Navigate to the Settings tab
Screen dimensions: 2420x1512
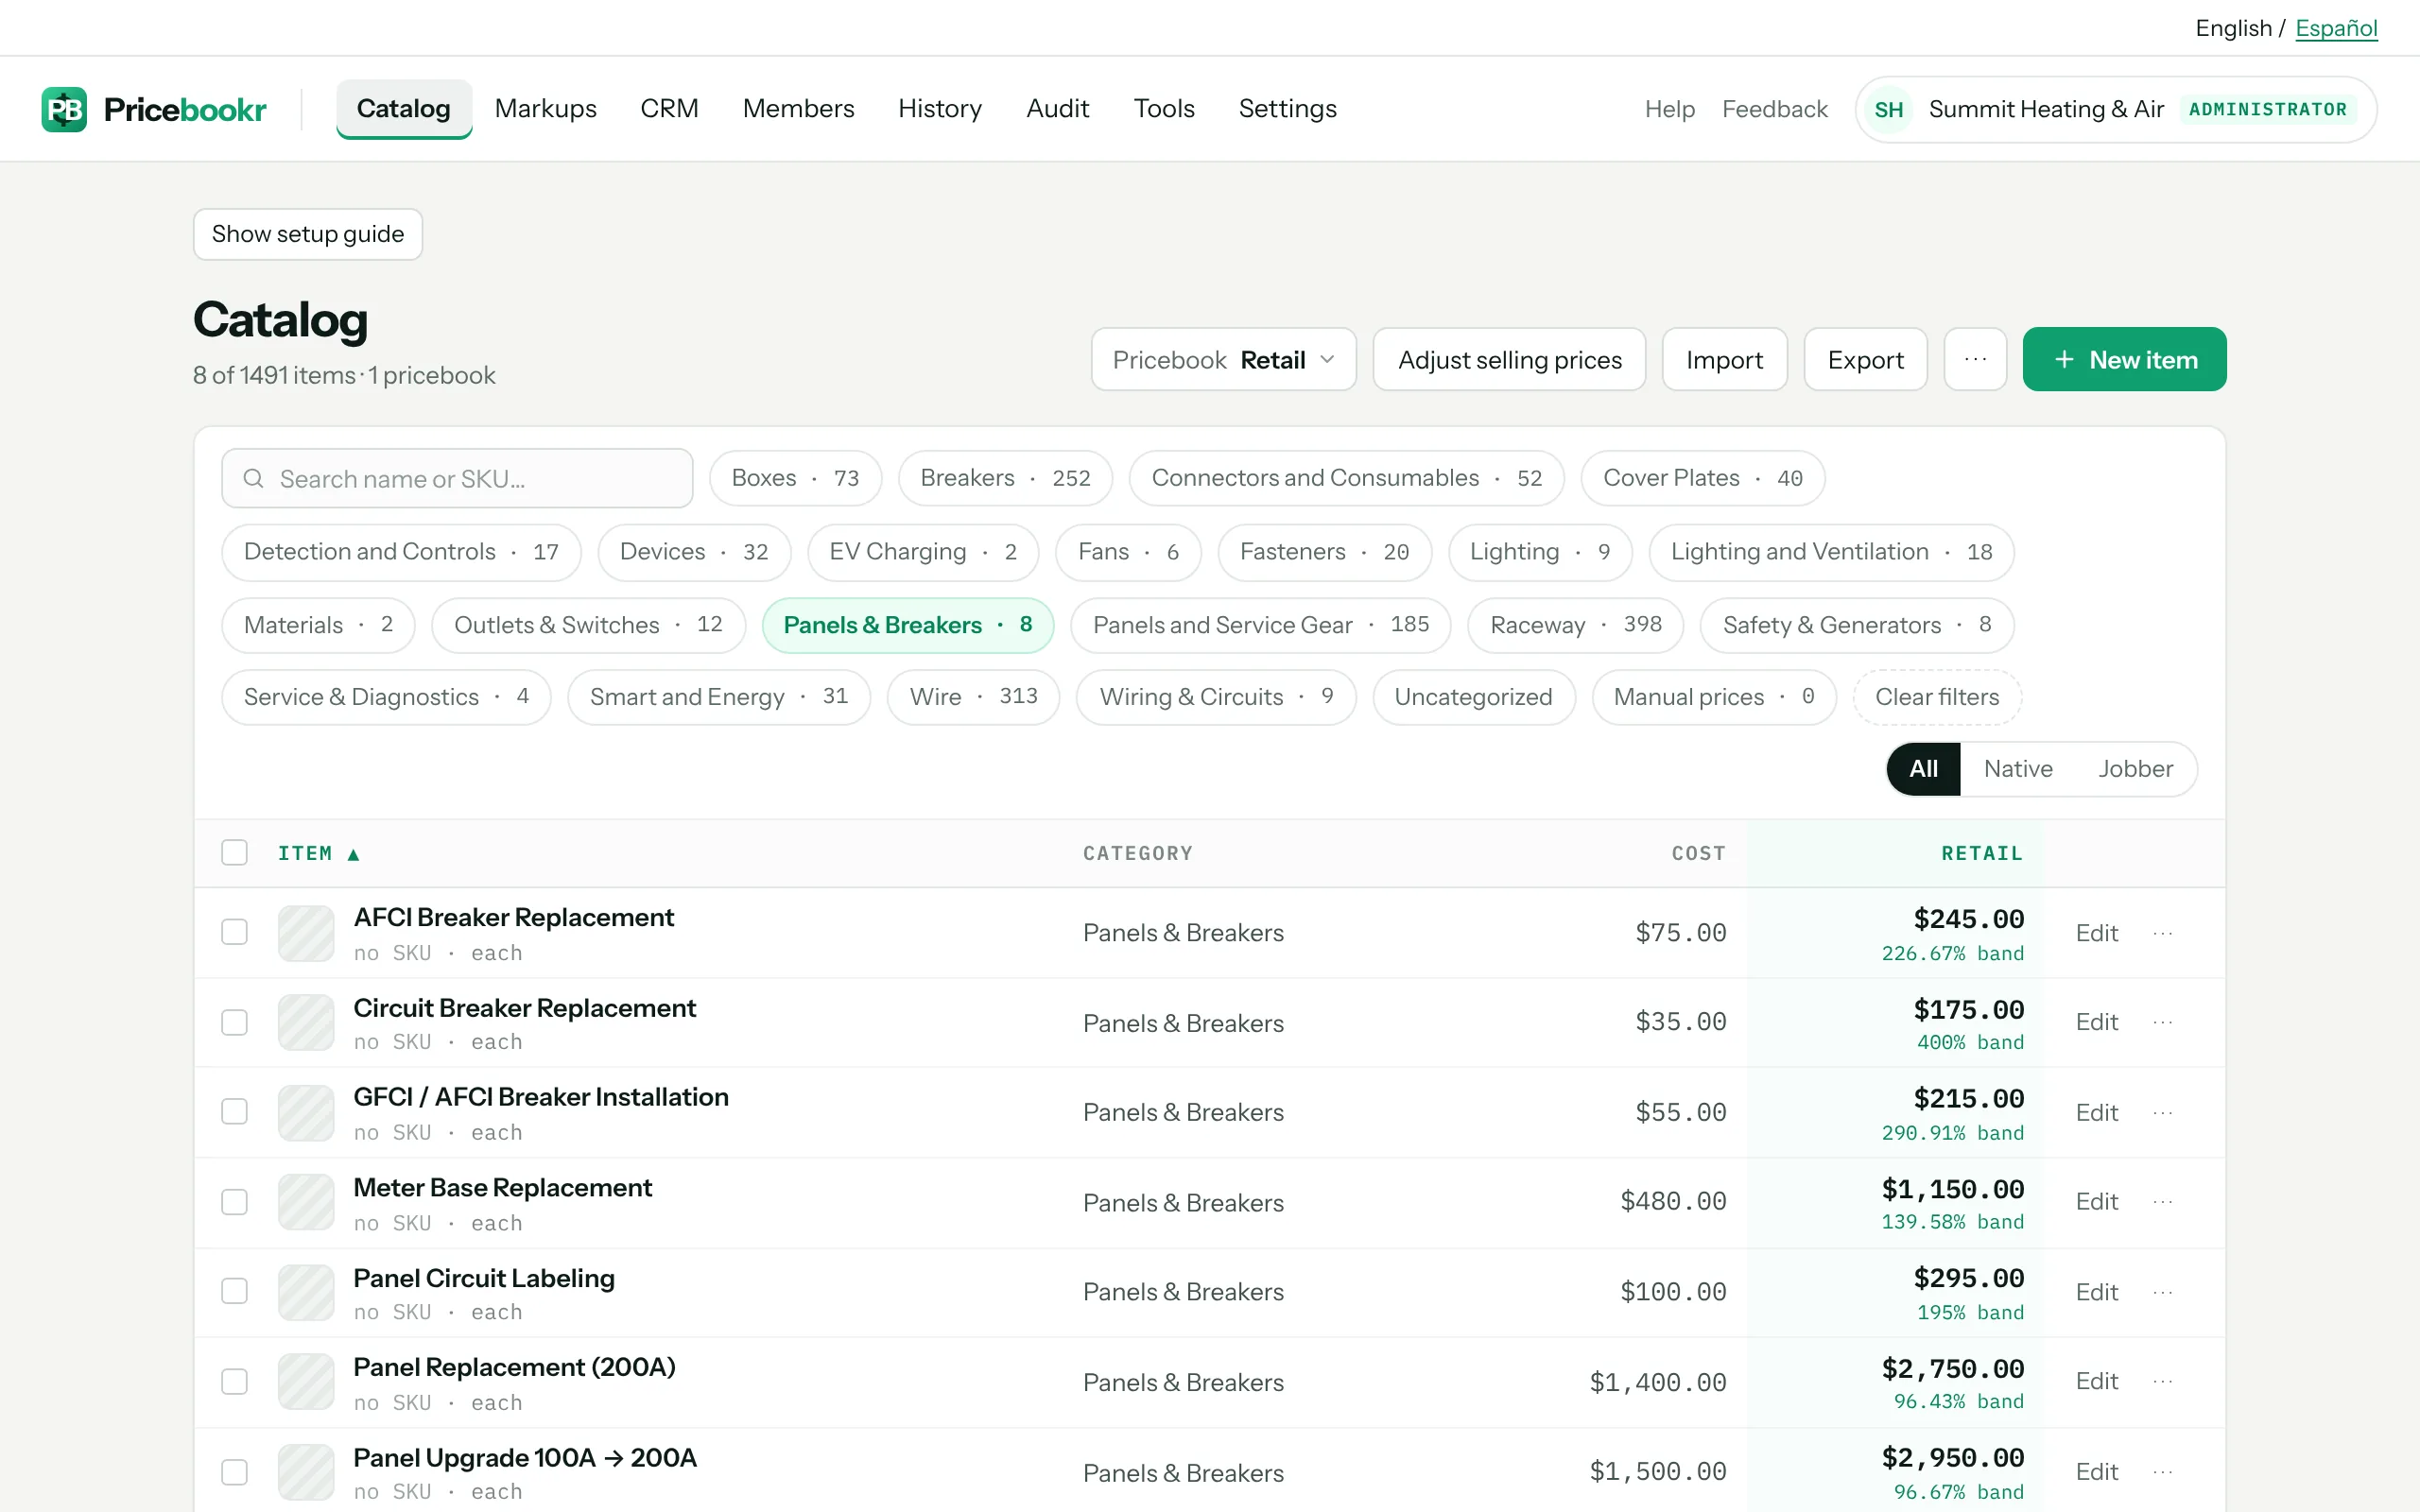pyautogui.click(x=1287, y=108)
